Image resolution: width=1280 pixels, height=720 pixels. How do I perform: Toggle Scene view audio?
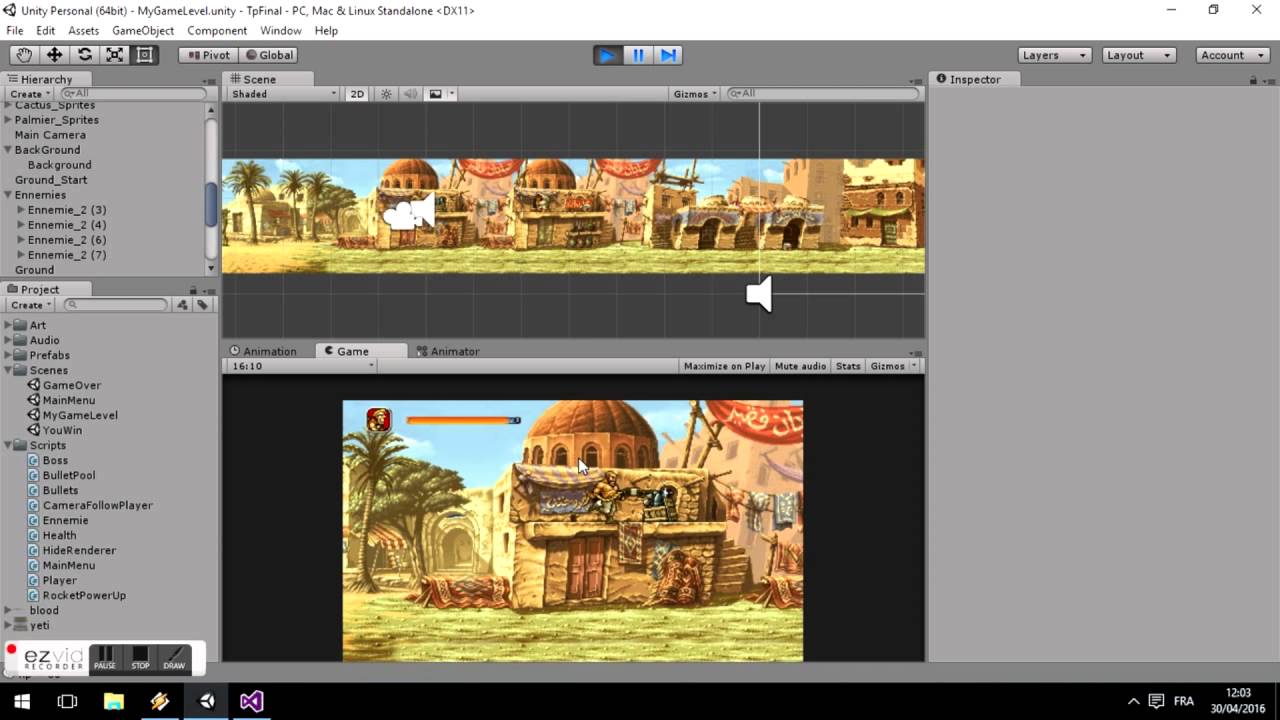click(x=410, y=94)
